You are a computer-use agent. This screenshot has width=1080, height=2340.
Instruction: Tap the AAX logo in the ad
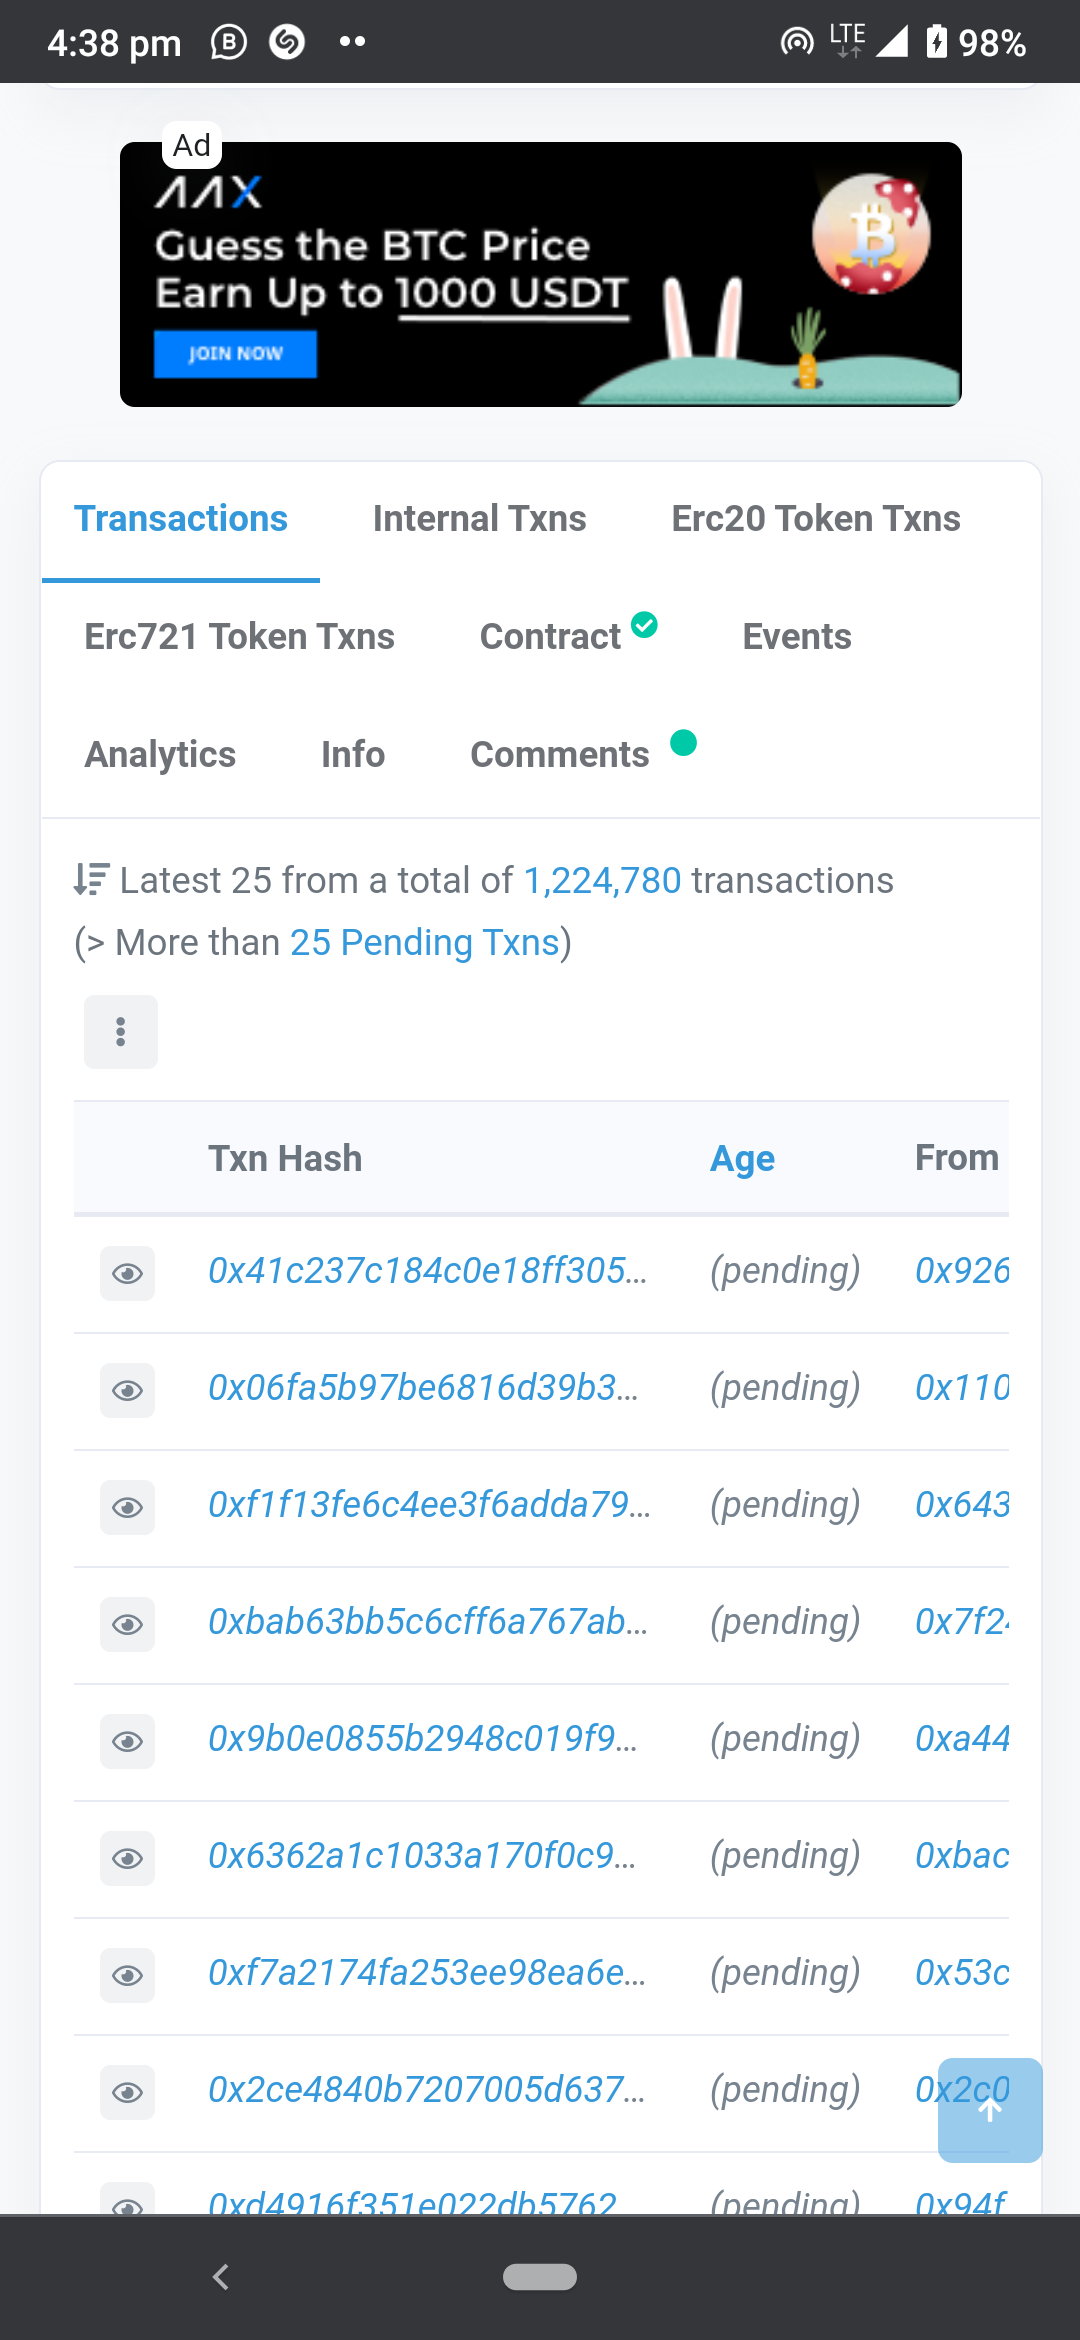coord(209,192)
